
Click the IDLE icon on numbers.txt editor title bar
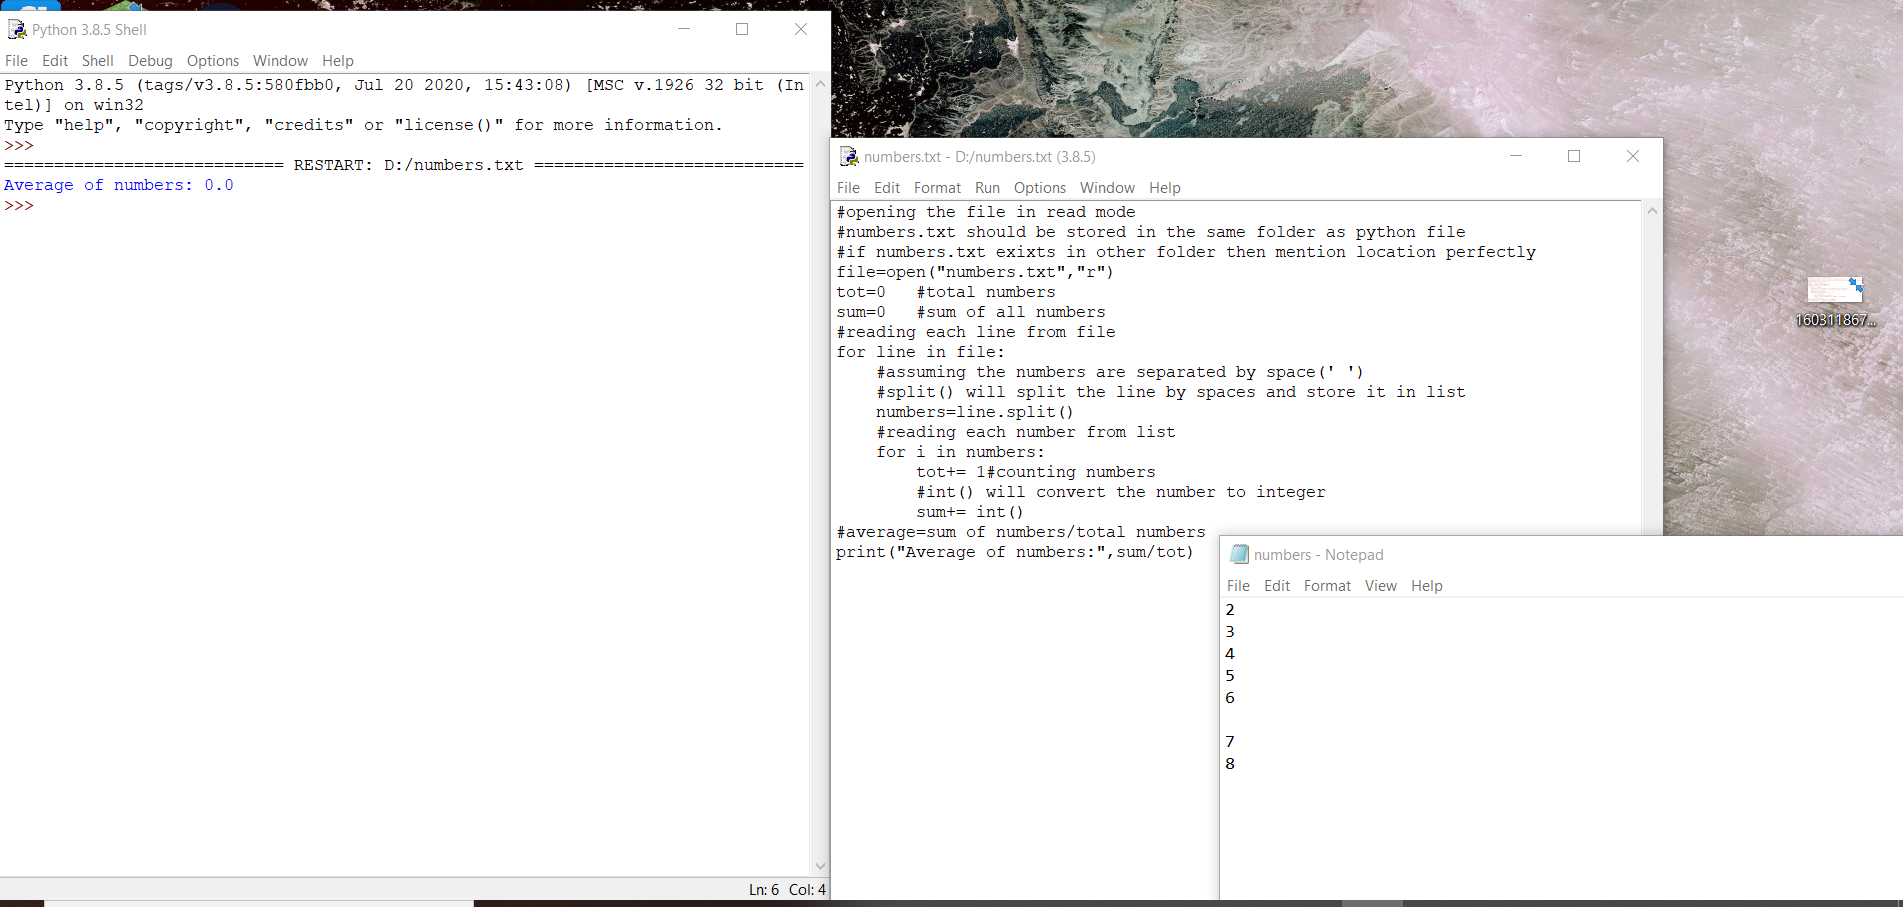[849, 157]
